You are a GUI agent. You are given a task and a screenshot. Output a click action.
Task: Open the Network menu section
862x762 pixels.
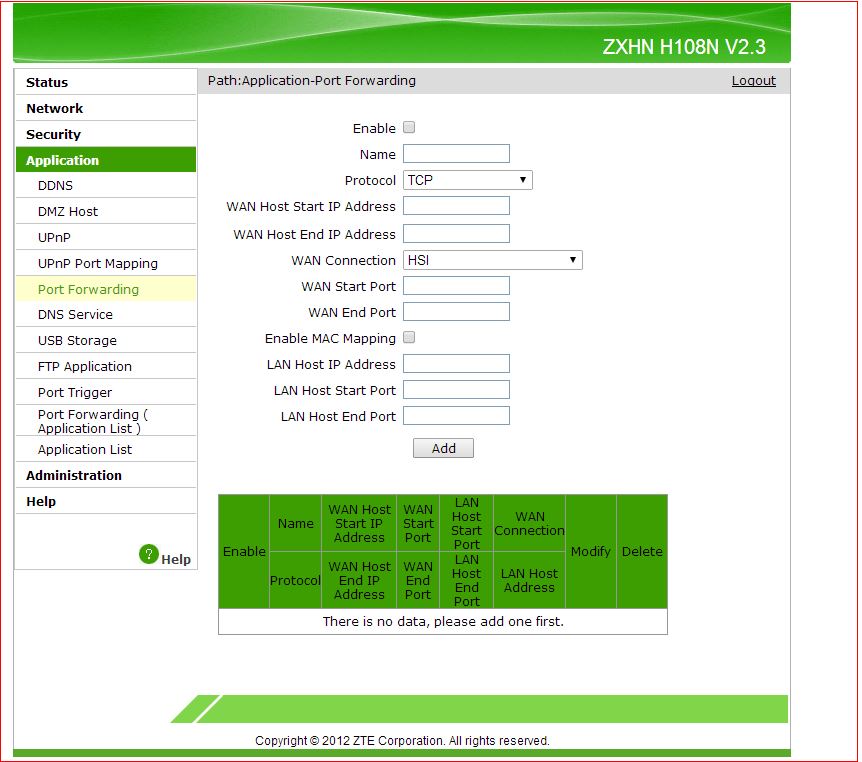pos(106,108)
